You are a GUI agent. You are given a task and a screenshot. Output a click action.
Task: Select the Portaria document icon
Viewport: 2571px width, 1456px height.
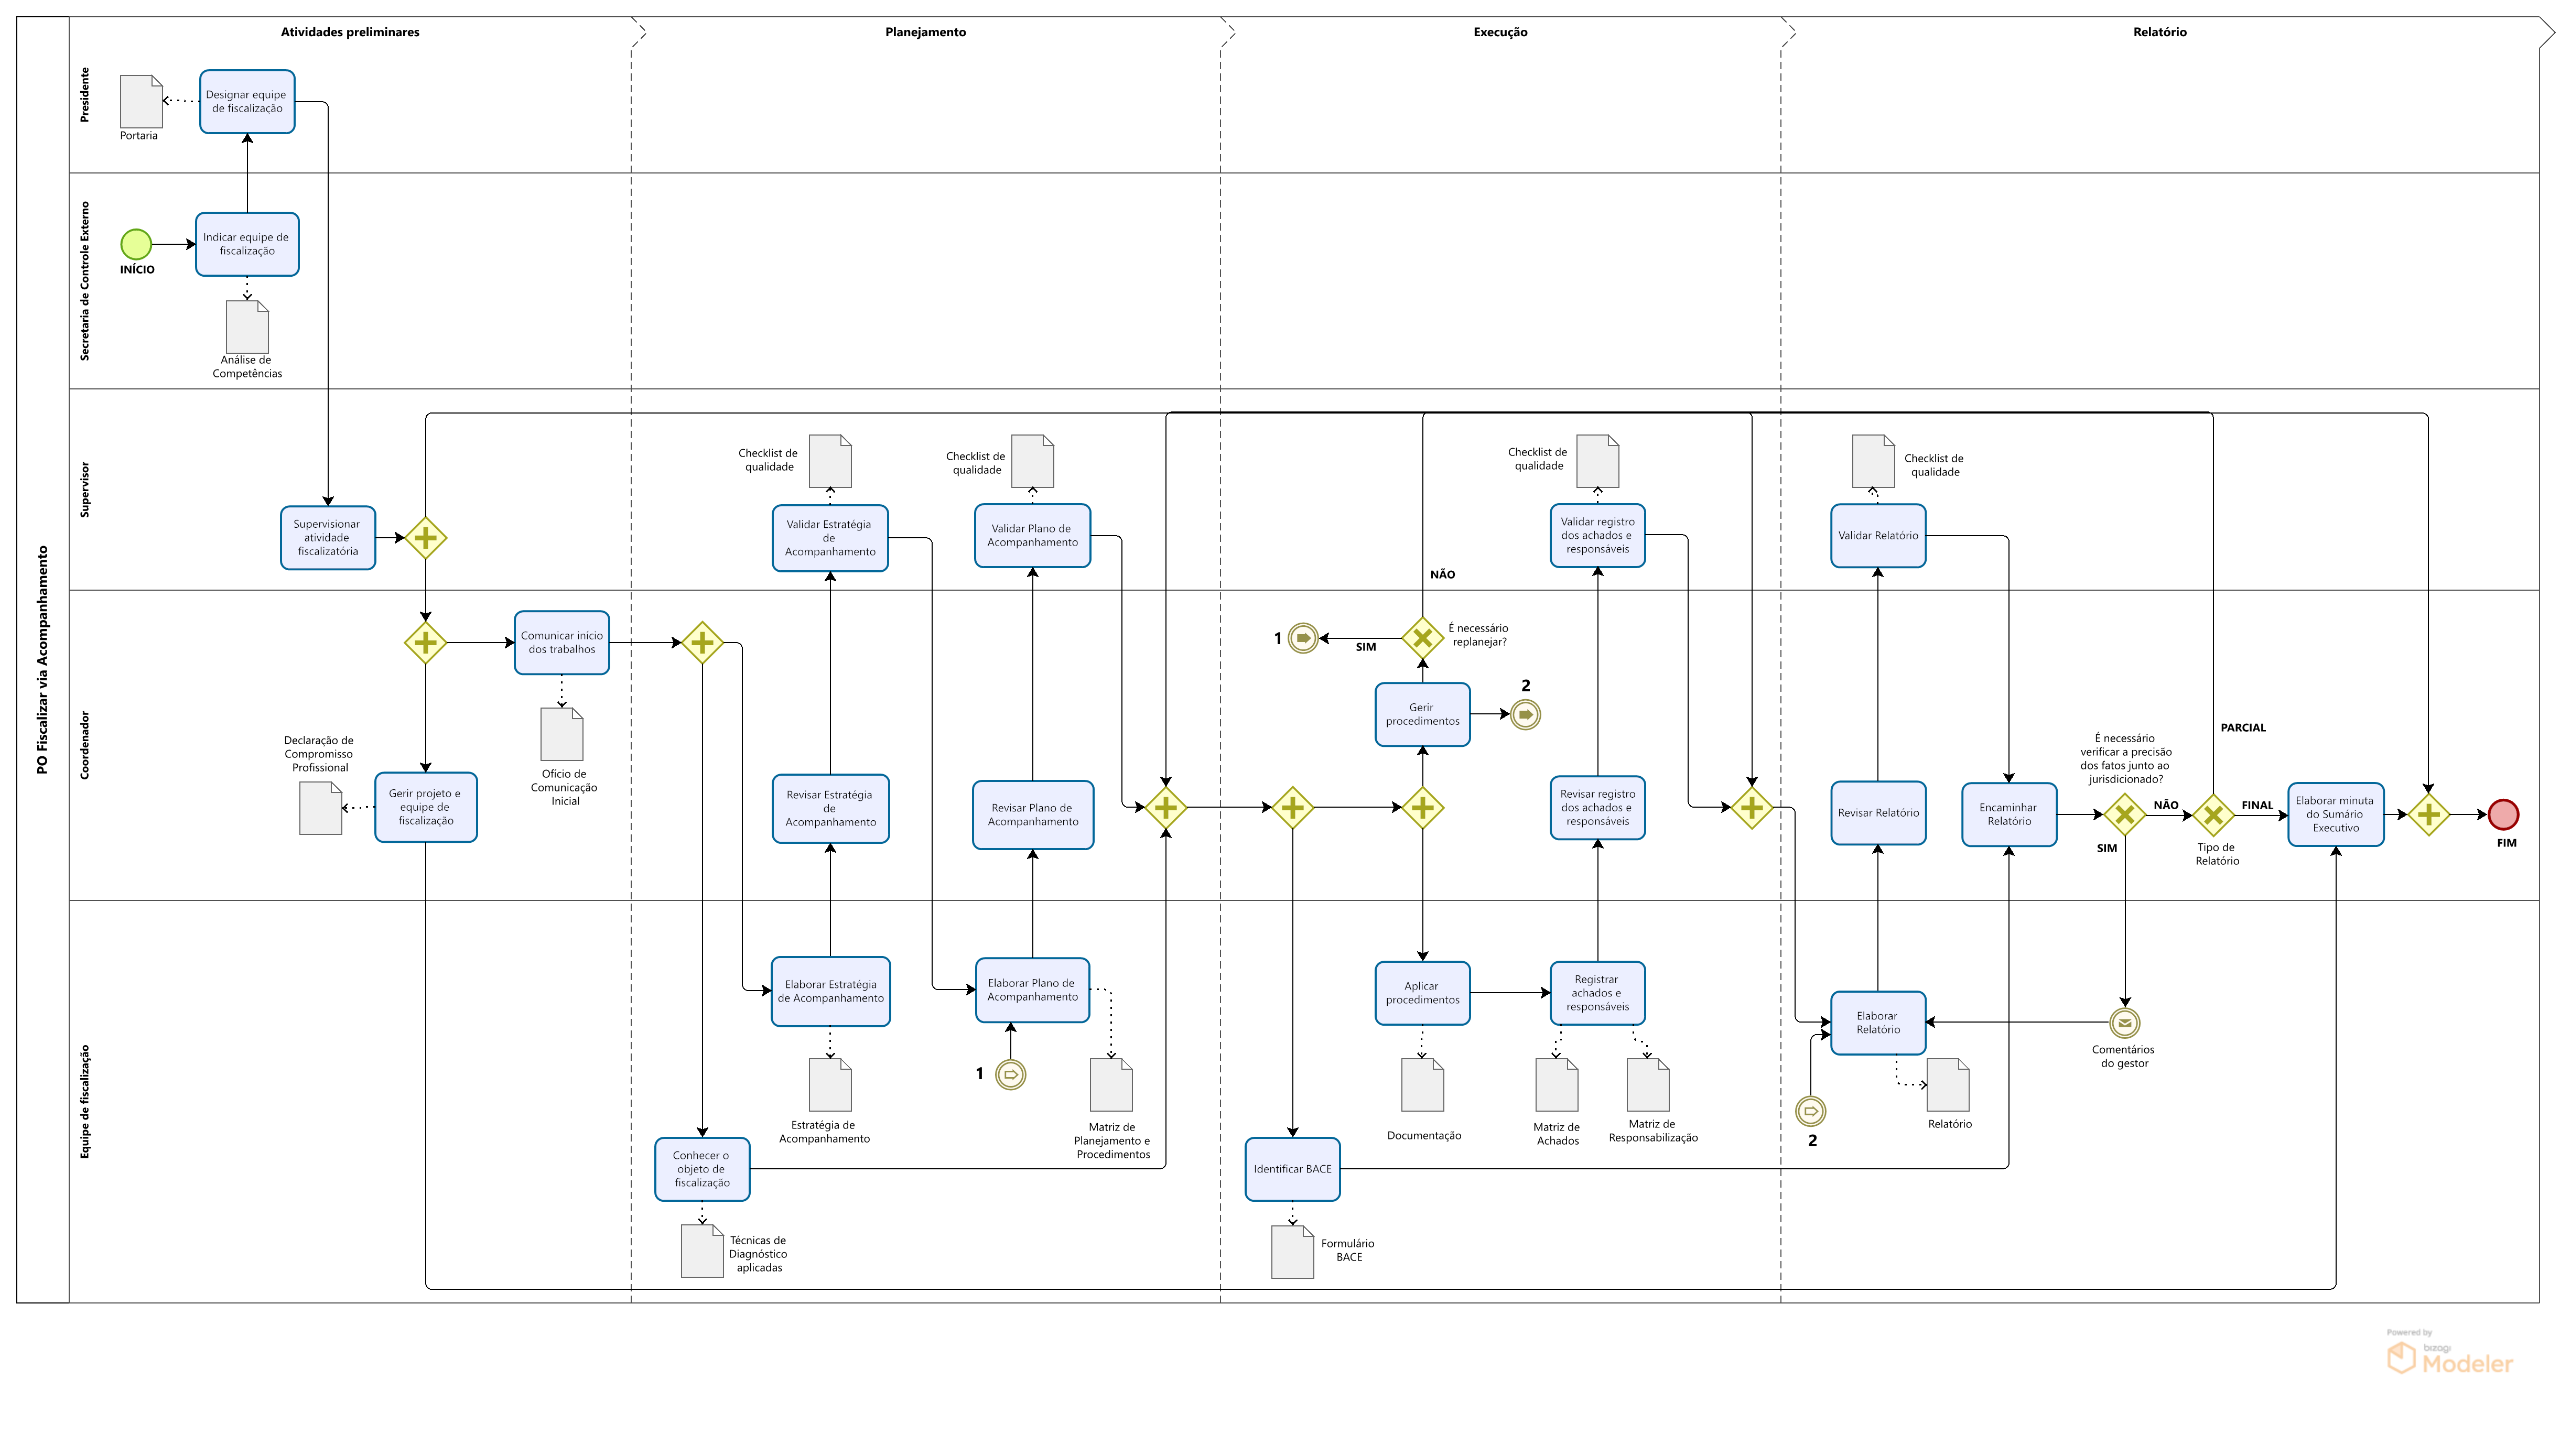pyautogui.click(x=141, y=101)
